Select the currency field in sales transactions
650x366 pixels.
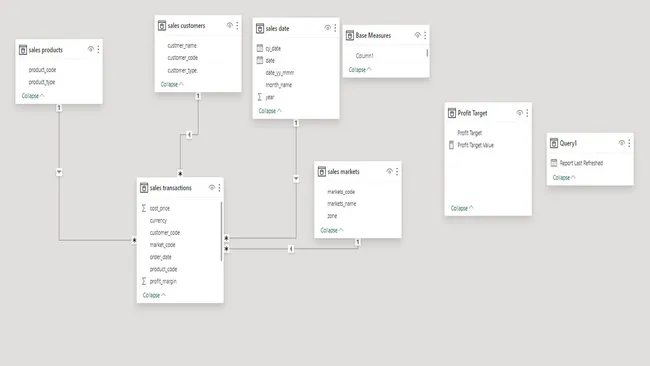pos(158,221)
